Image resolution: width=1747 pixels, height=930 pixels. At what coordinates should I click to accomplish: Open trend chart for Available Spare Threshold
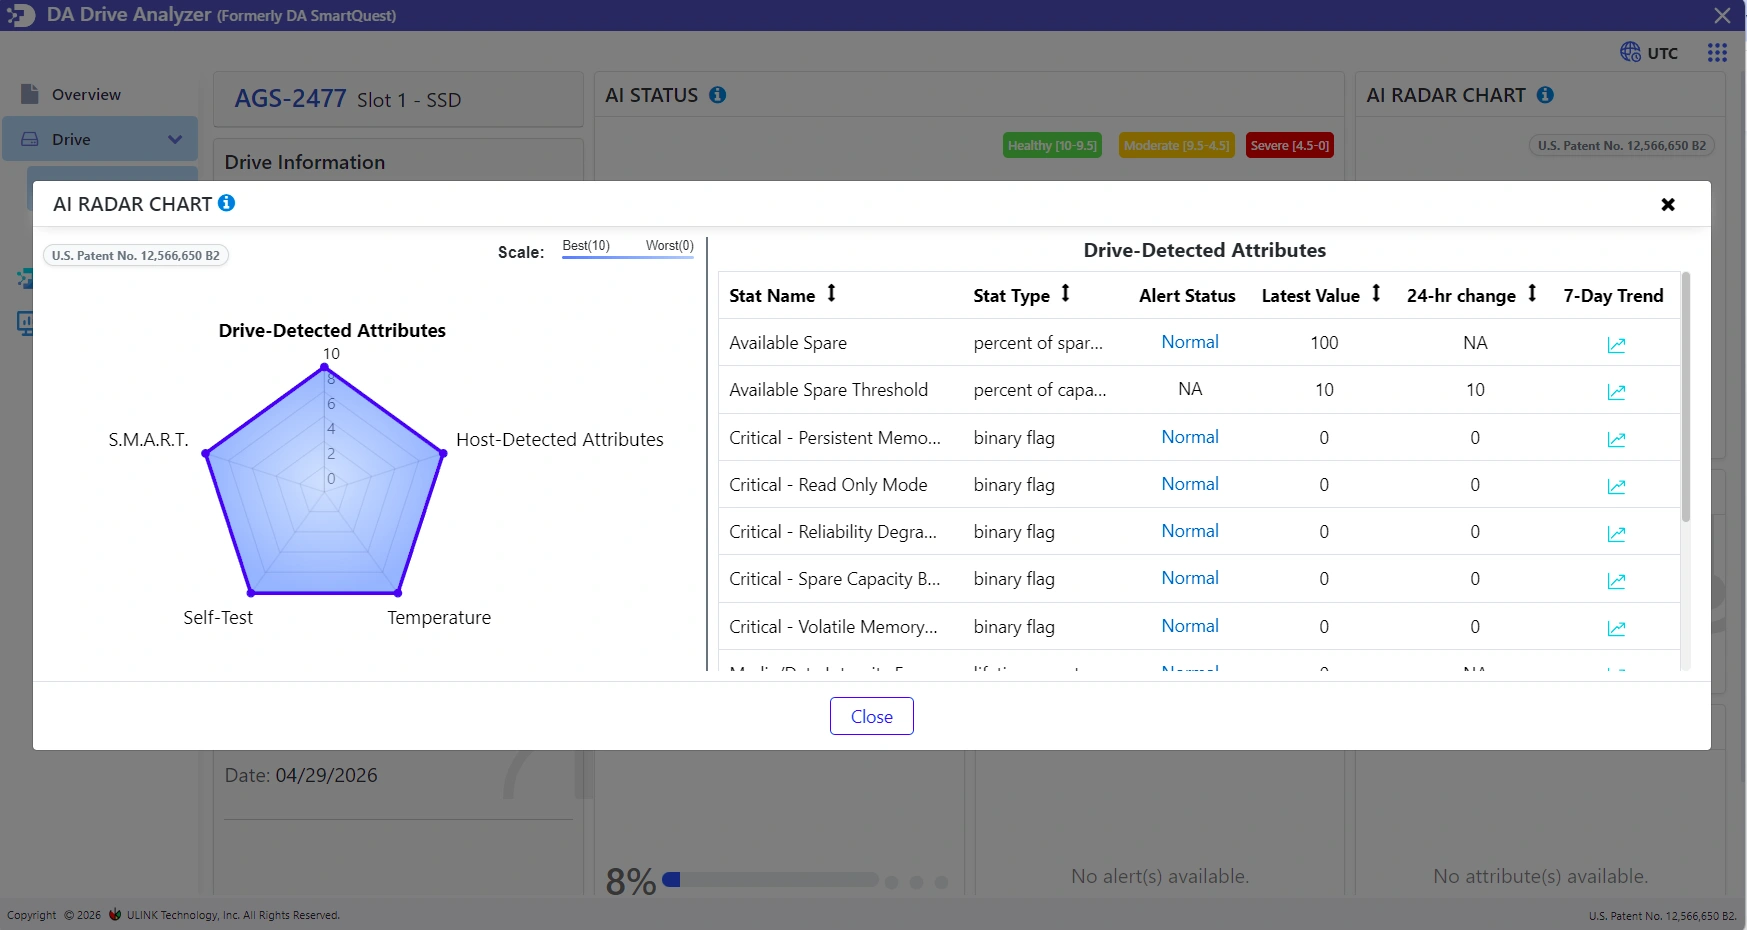click(1616, 392)
